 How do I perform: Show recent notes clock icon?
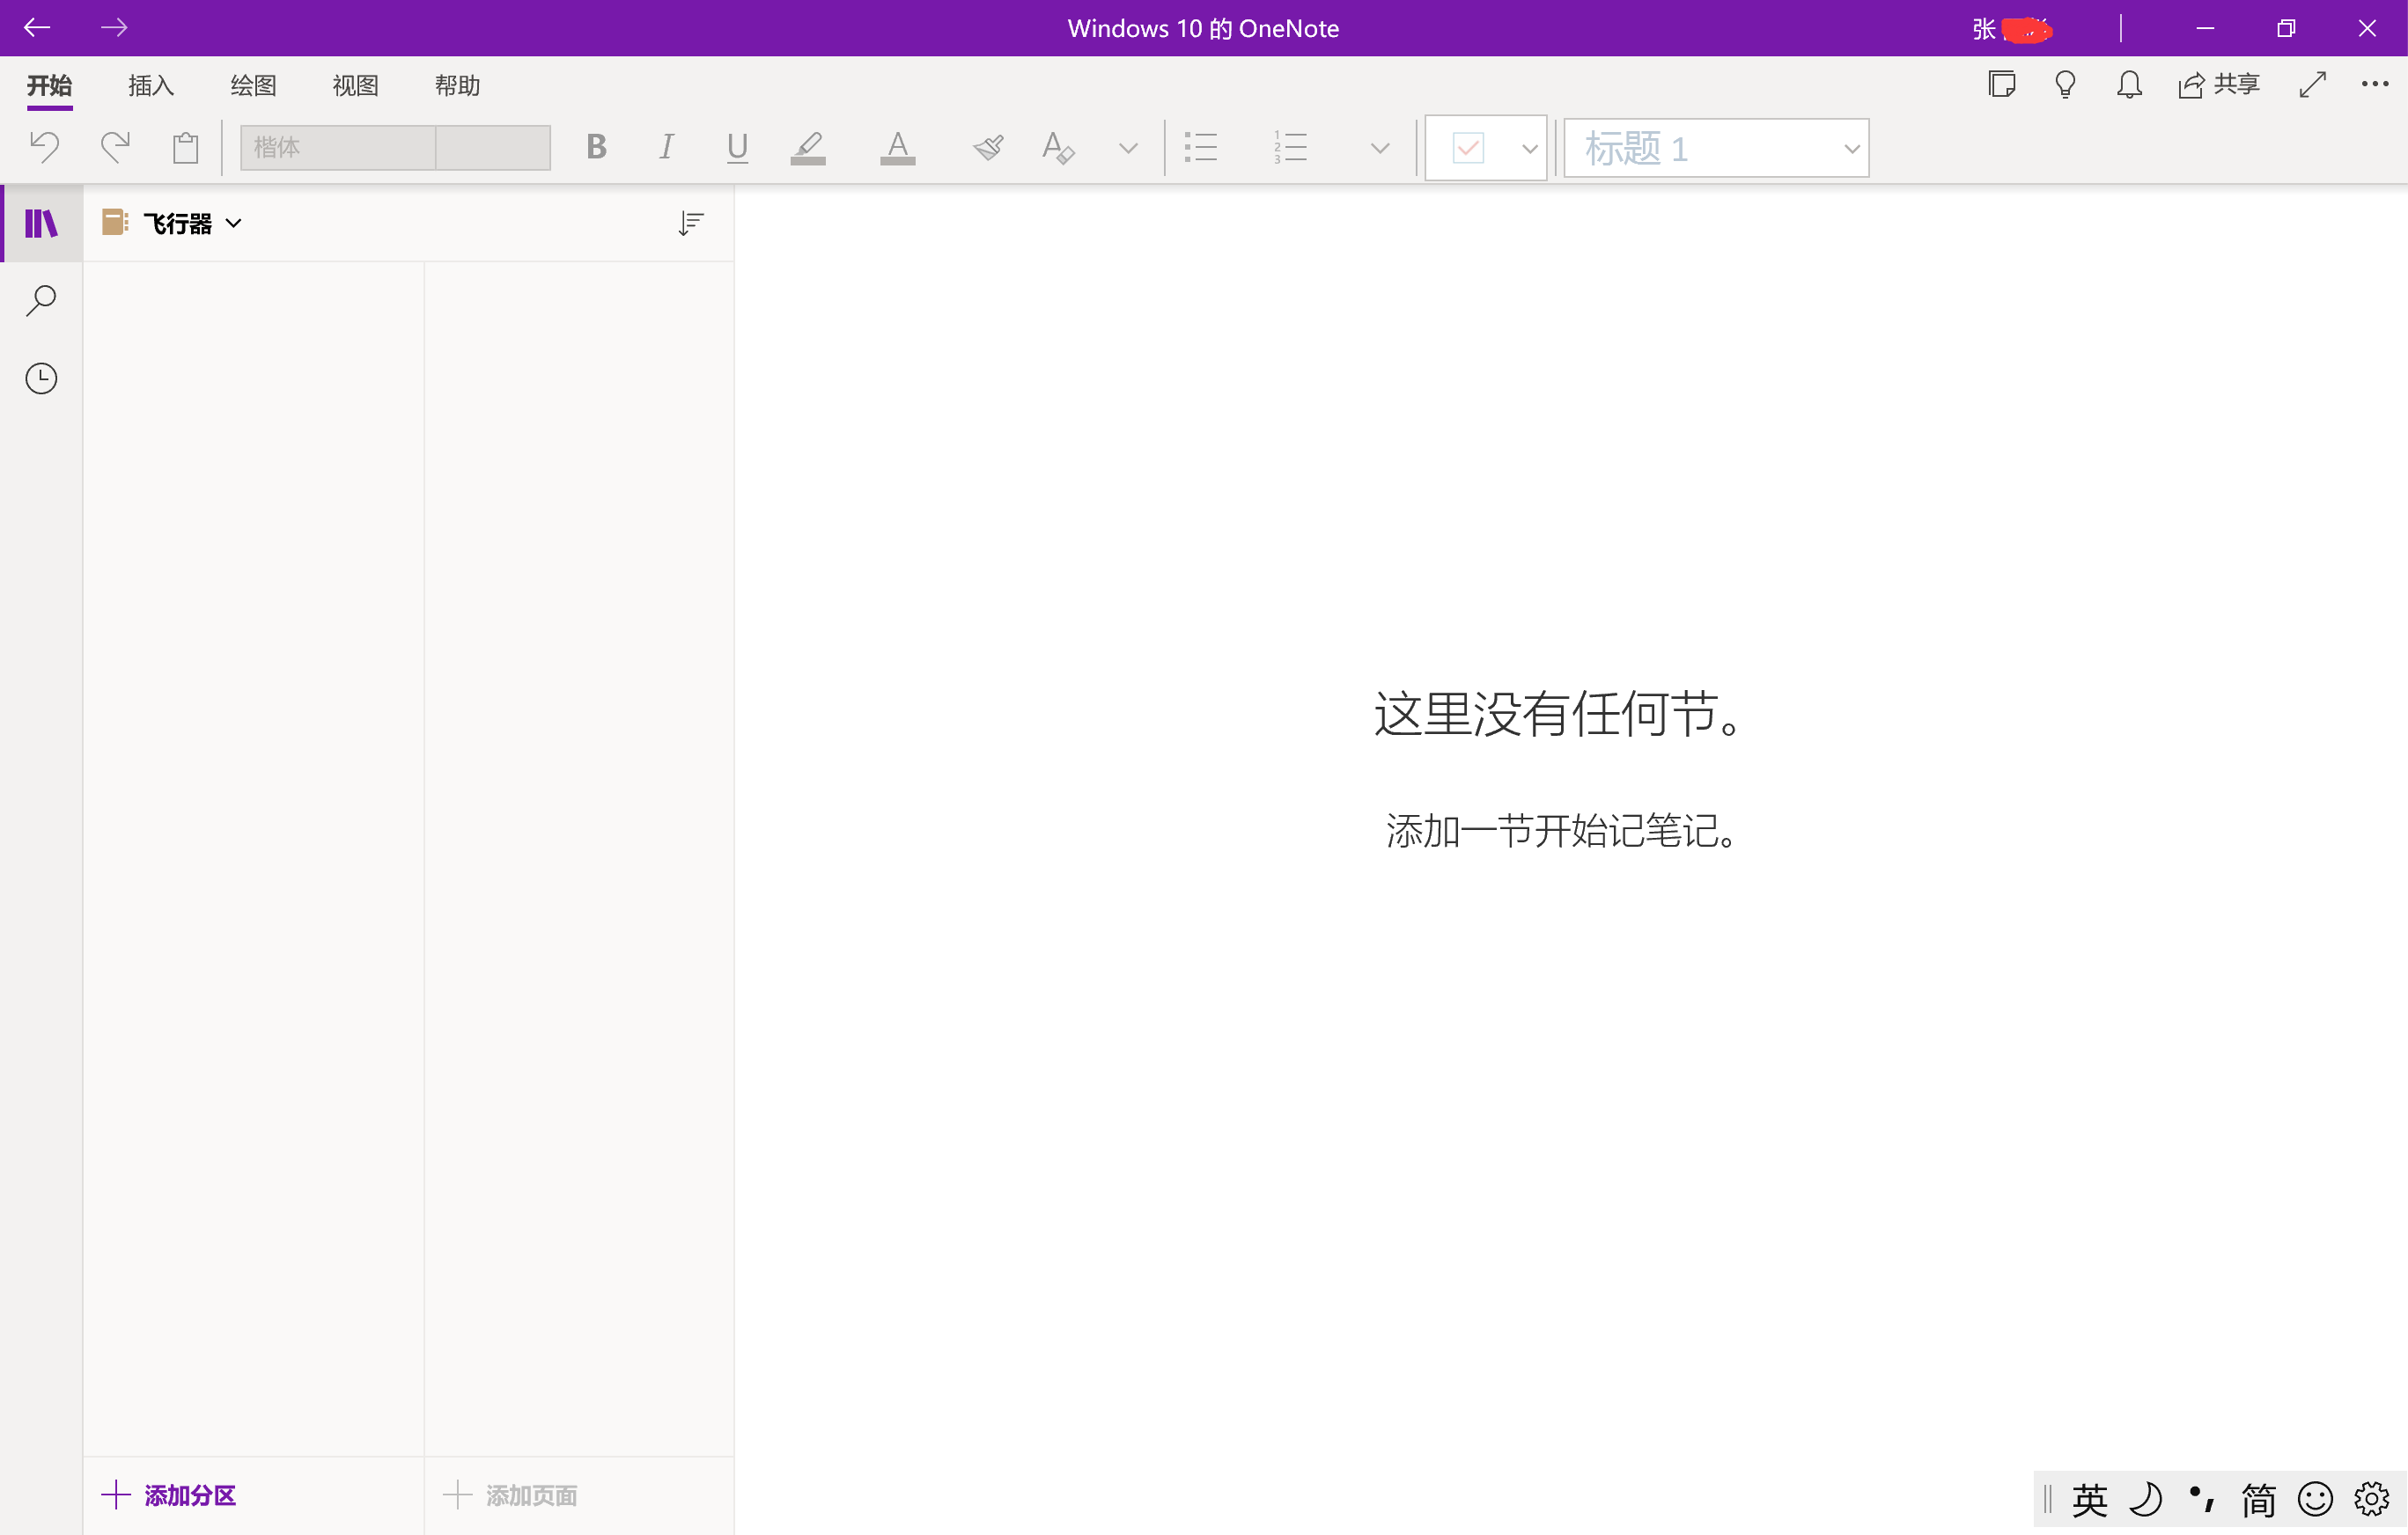pyautogui.click(x=41, y=378)
